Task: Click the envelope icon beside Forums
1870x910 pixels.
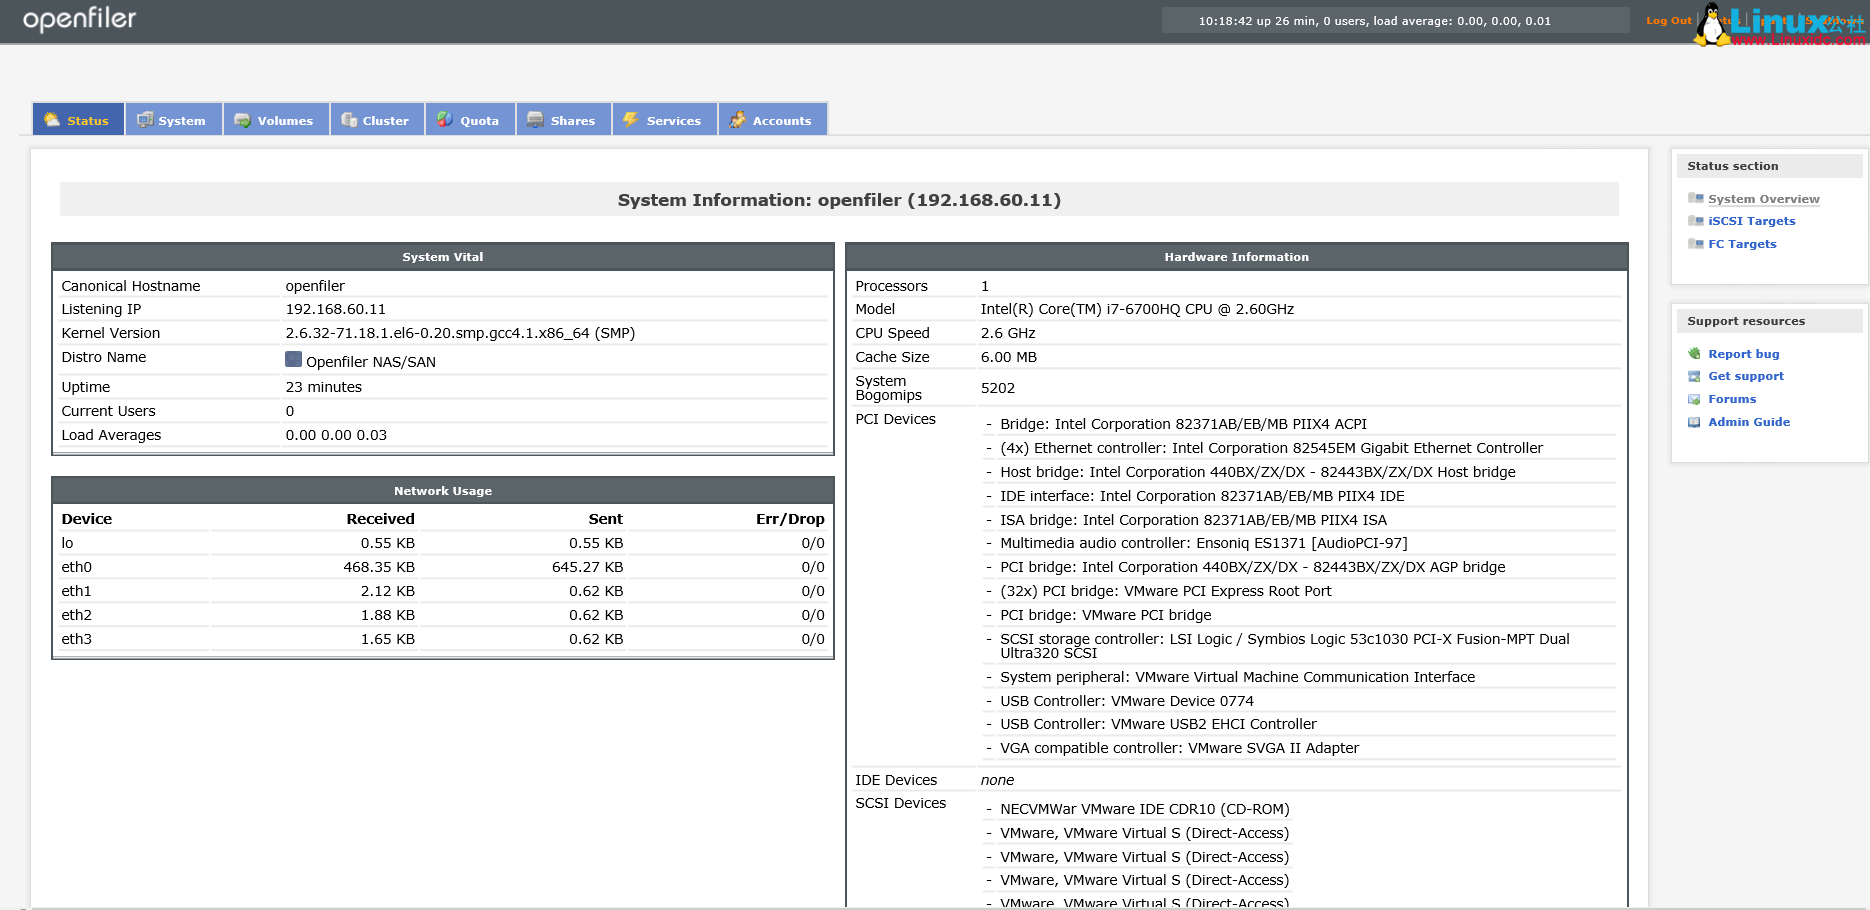Action: tap(1694, 398)
